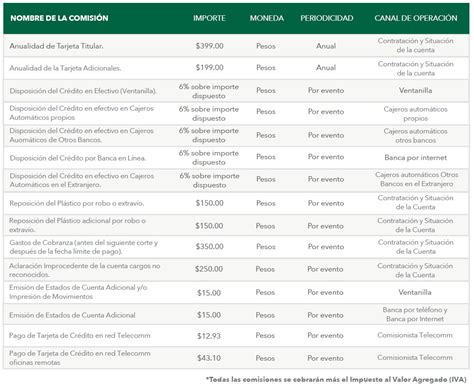
Task: Select 'Anualidad de Tarjeta Titular.' row name
Action: [56, 46]
